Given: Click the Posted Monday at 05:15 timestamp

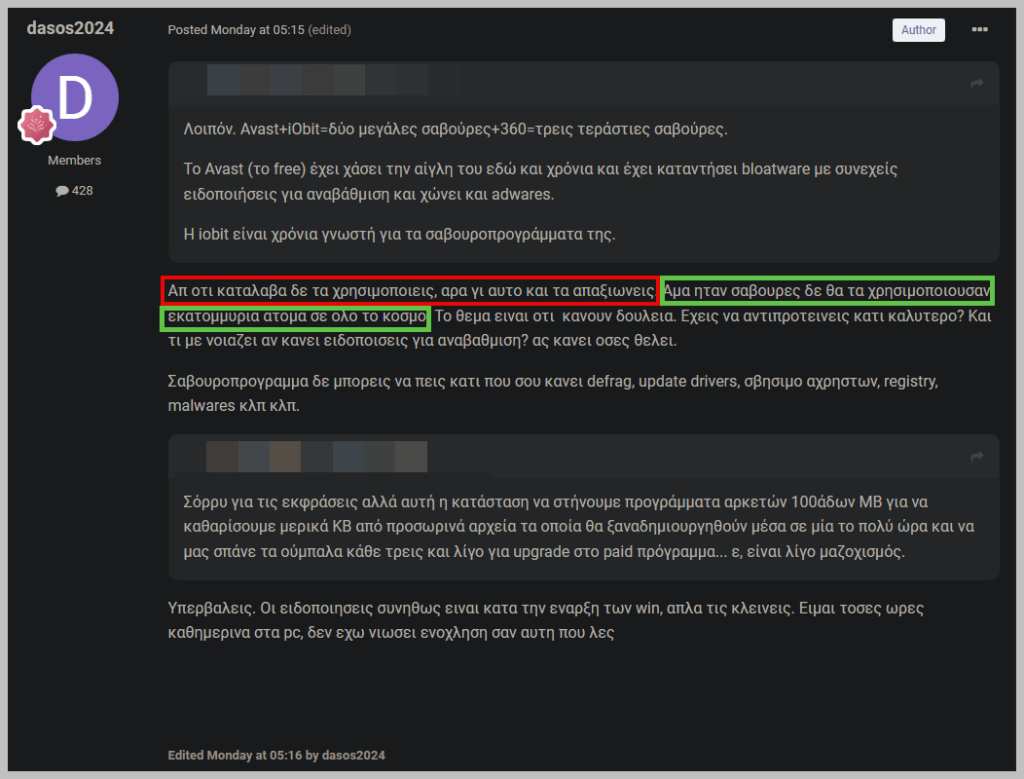Looking at the screenshot, I should 236,30.
